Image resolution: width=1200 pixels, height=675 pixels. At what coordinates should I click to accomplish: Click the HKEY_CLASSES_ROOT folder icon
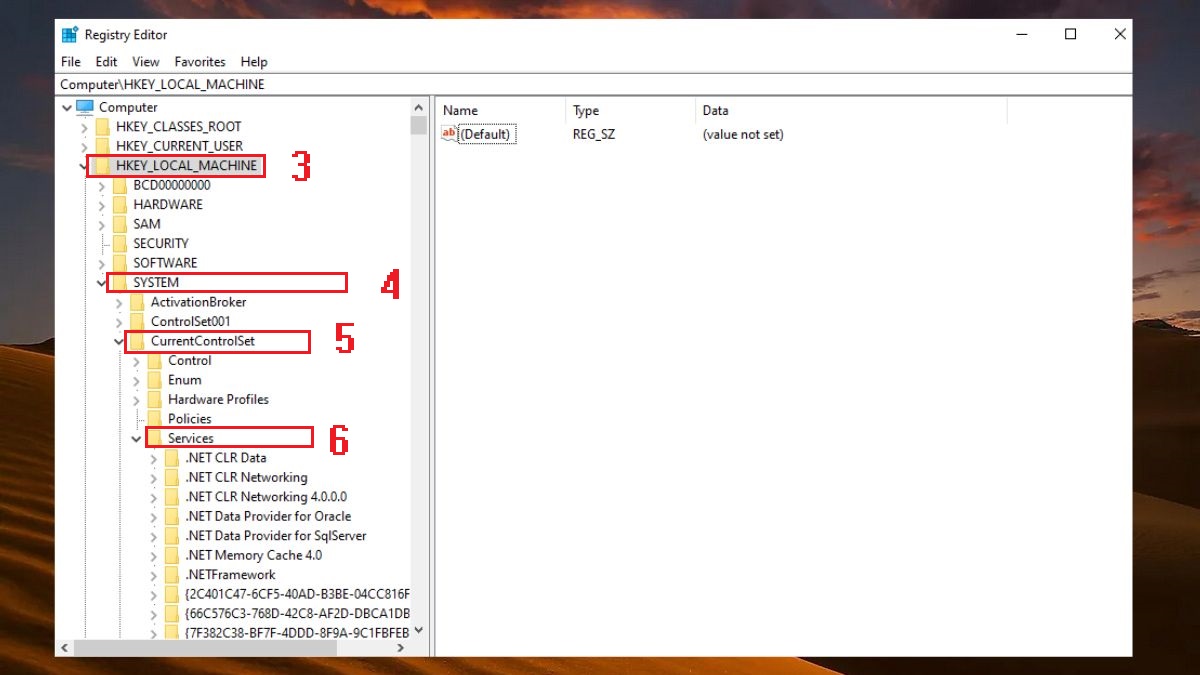[x=102, y=127]
